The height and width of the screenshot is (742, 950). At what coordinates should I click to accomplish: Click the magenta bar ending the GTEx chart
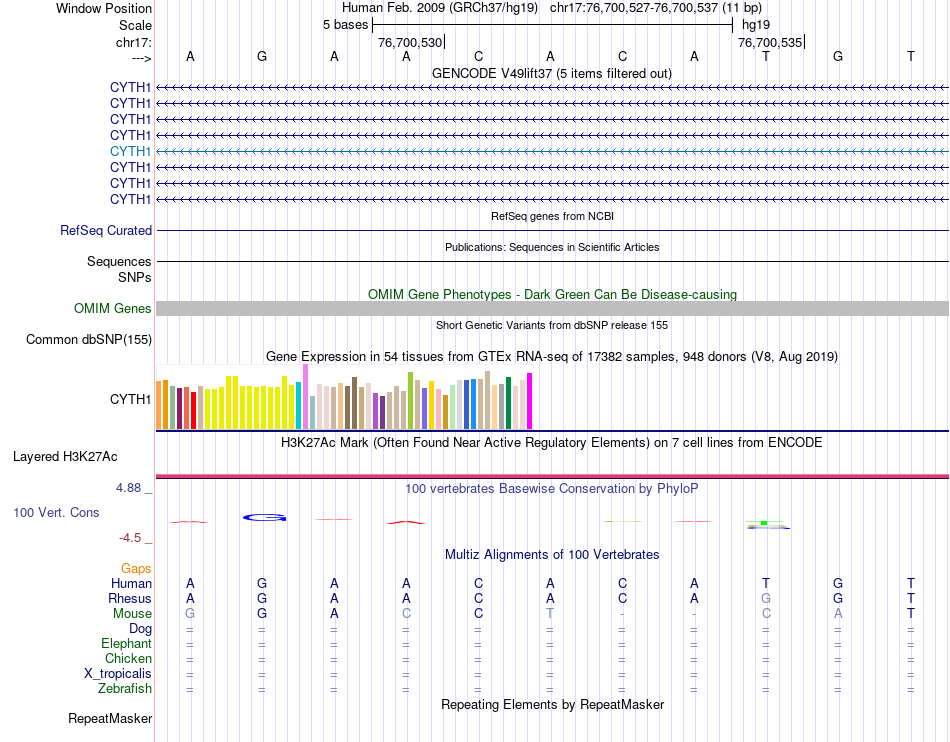click(x=530, y=401)
